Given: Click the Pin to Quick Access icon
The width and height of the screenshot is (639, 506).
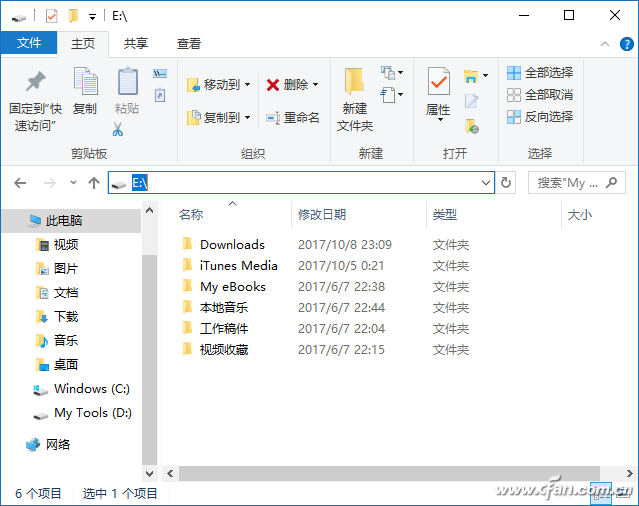Looking at the screenshot, I should pyautogui.click(x=36, y=81).
